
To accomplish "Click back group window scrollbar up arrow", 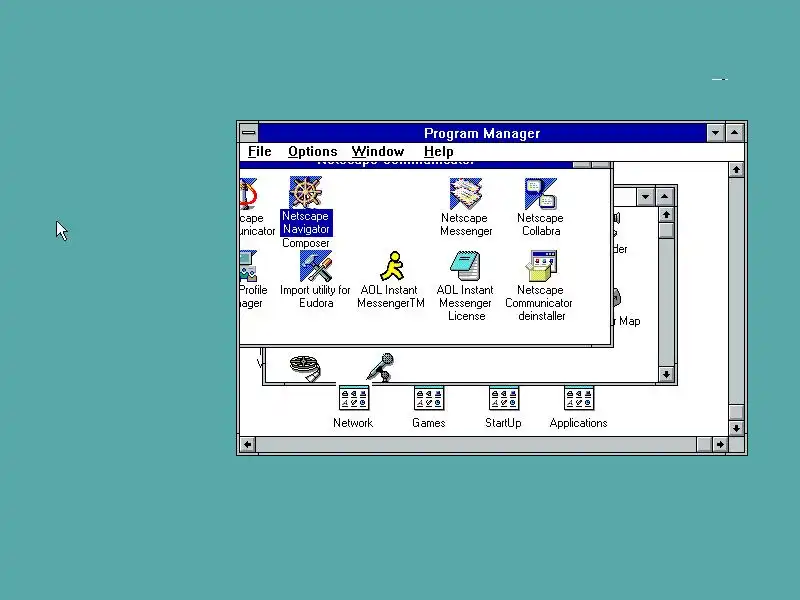I will [x=666, y=215].
